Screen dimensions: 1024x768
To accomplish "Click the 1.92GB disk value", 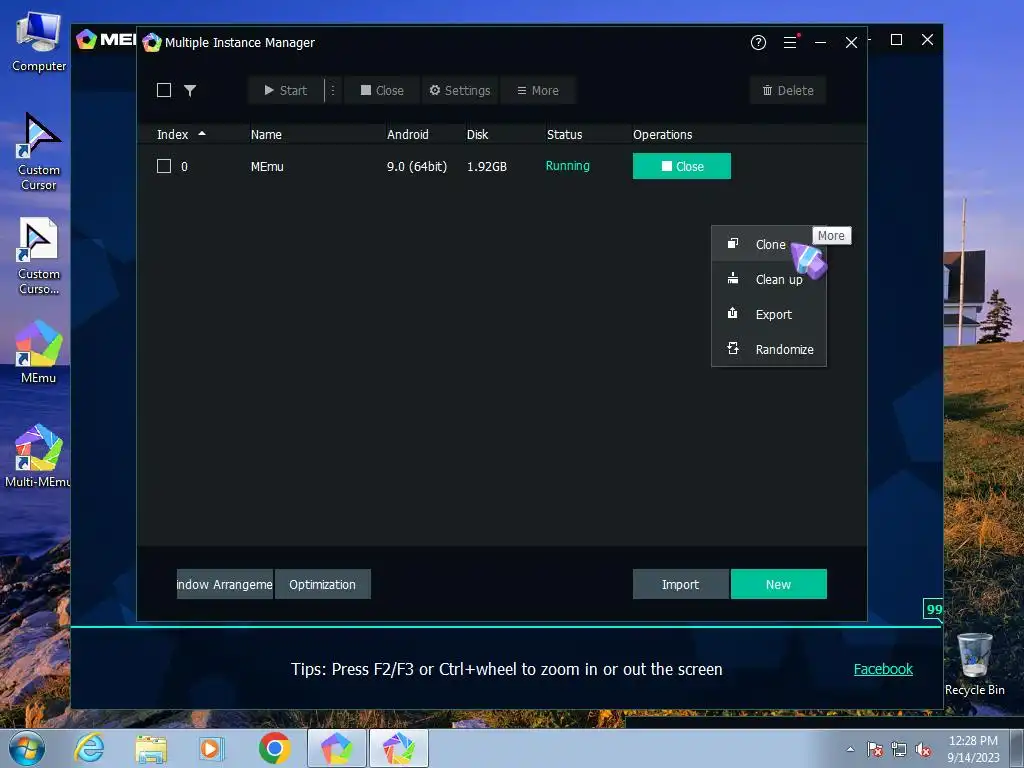I will (x=487, y=167).
